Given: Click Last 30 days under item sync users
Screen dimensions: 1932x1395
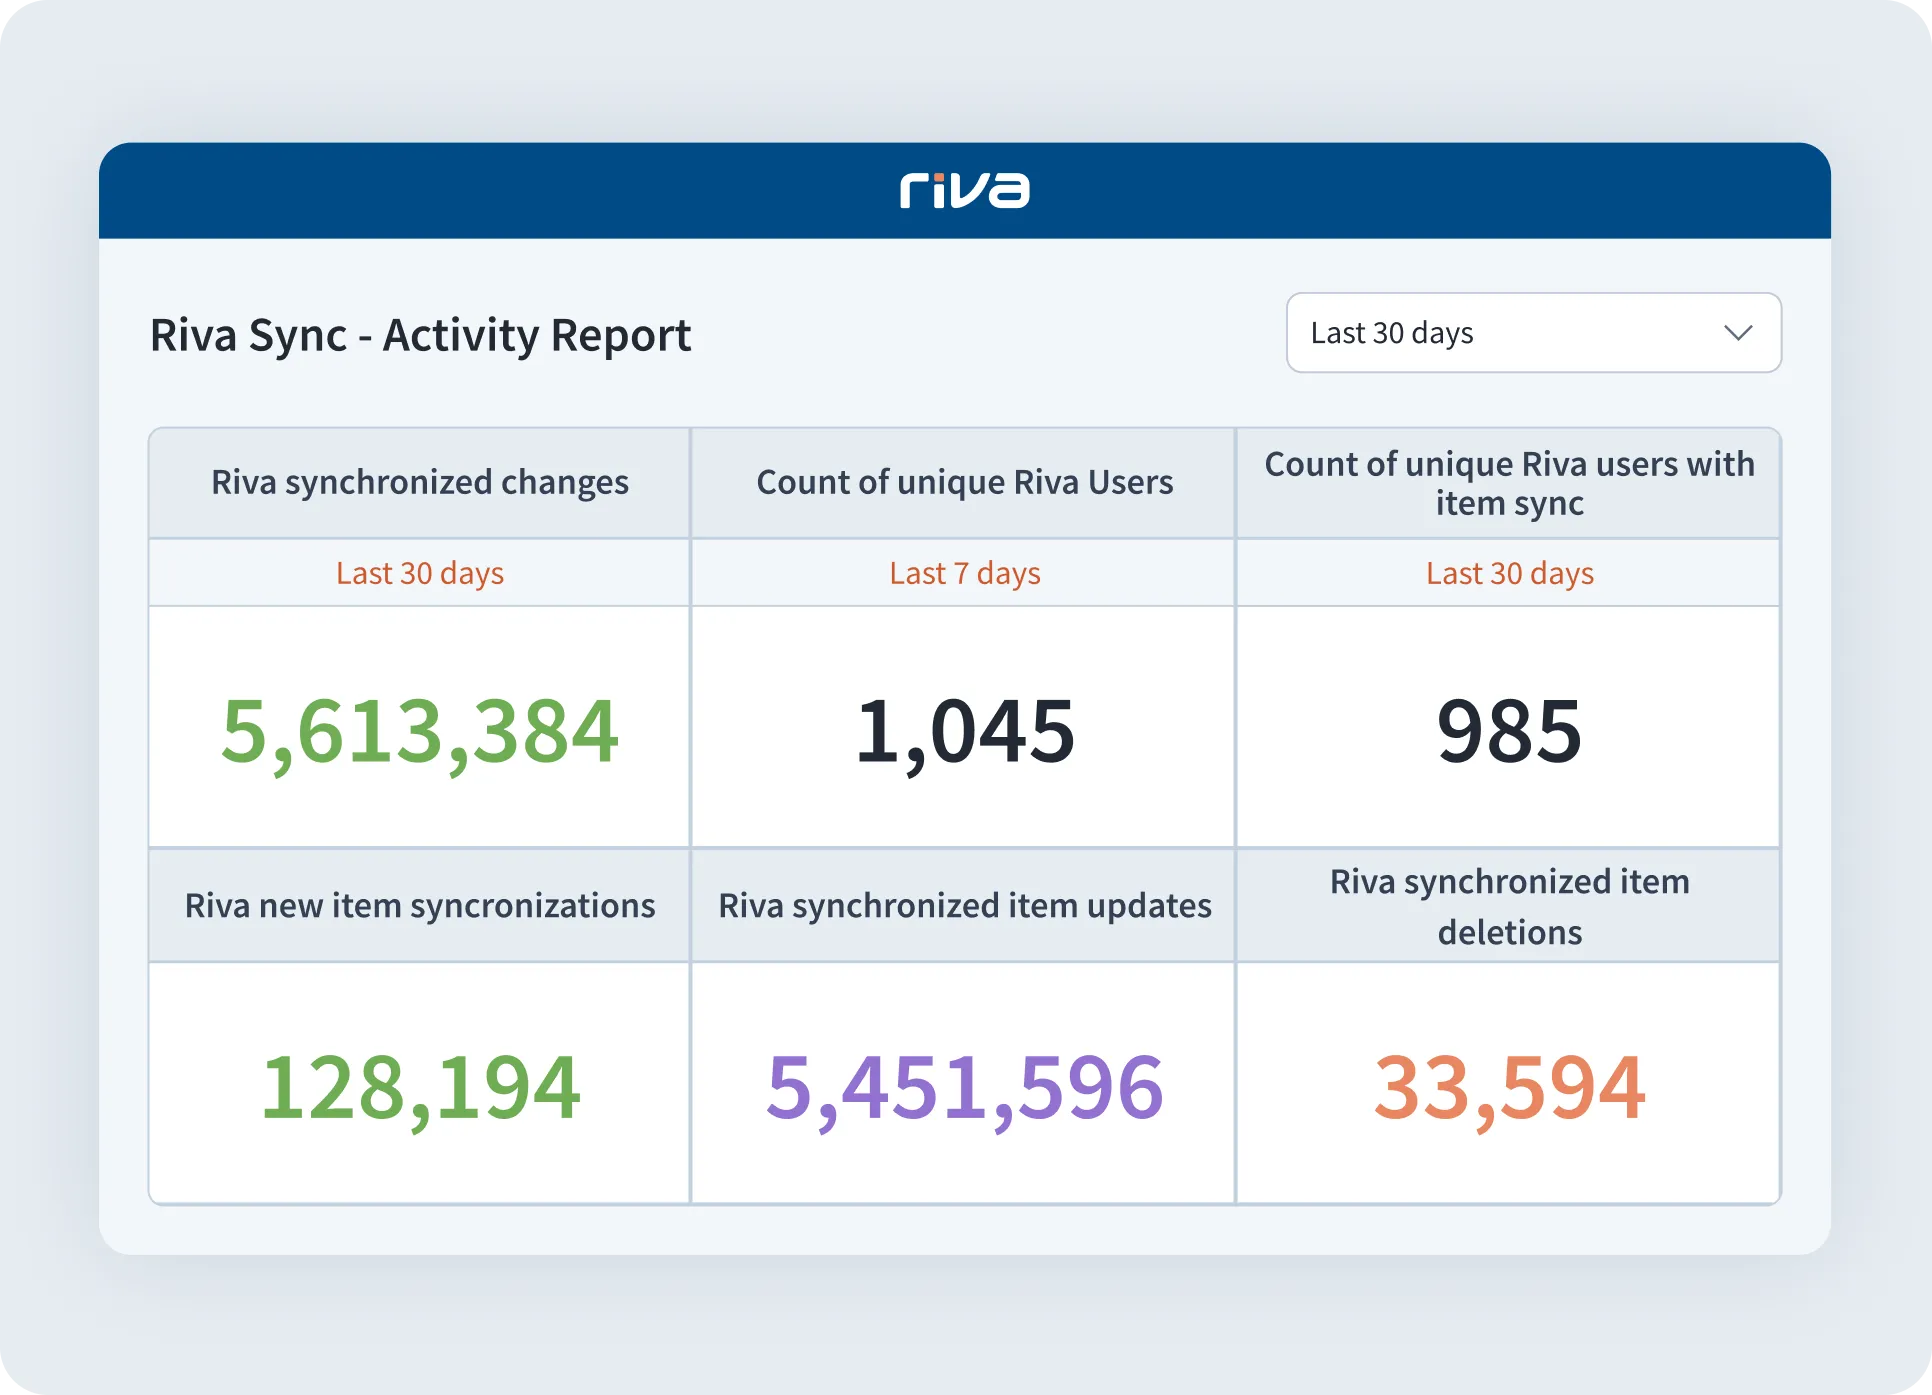Looking at the screenshot, I should [1510, 573].
